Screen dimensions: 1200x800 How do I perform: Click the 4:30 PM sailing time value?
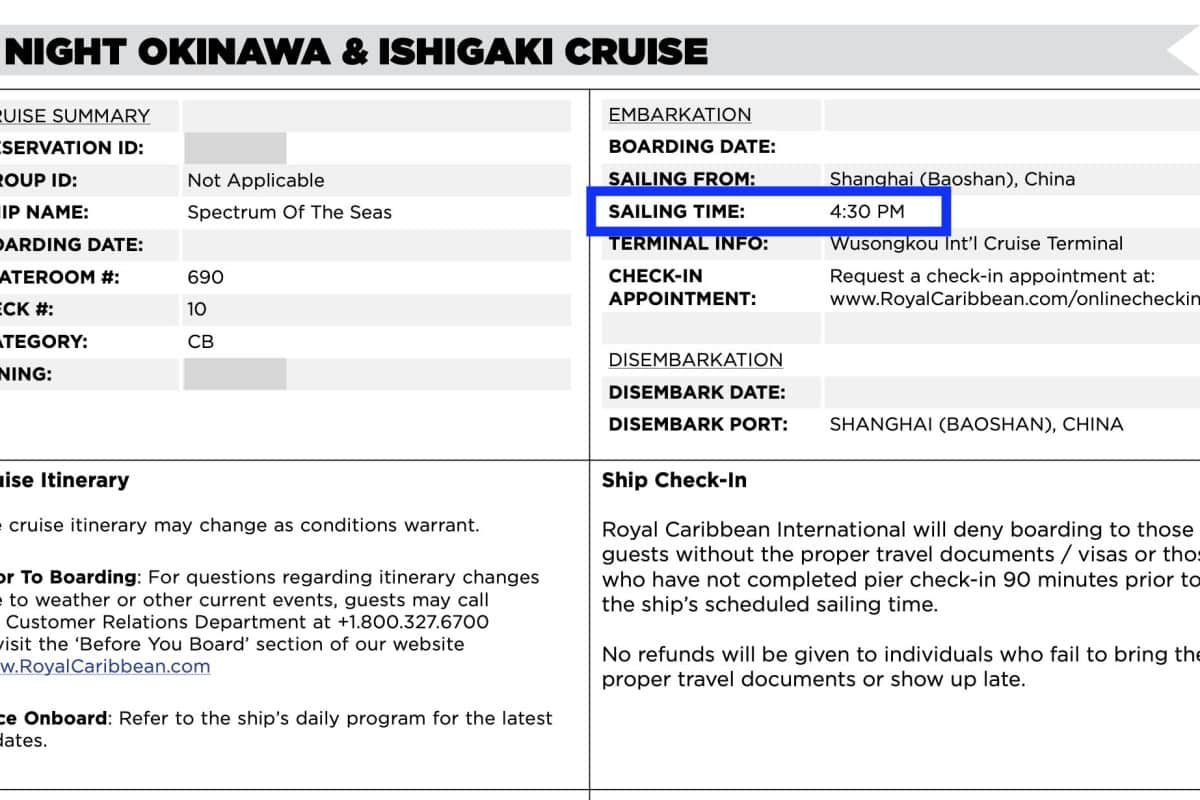point(866,211)
